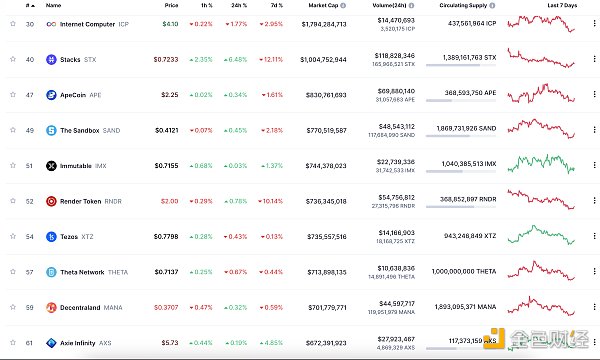This screenshot has width=600, height=360.
Task: Open the Decentraland MANA coin page
Action: click(x=91, y=308)
